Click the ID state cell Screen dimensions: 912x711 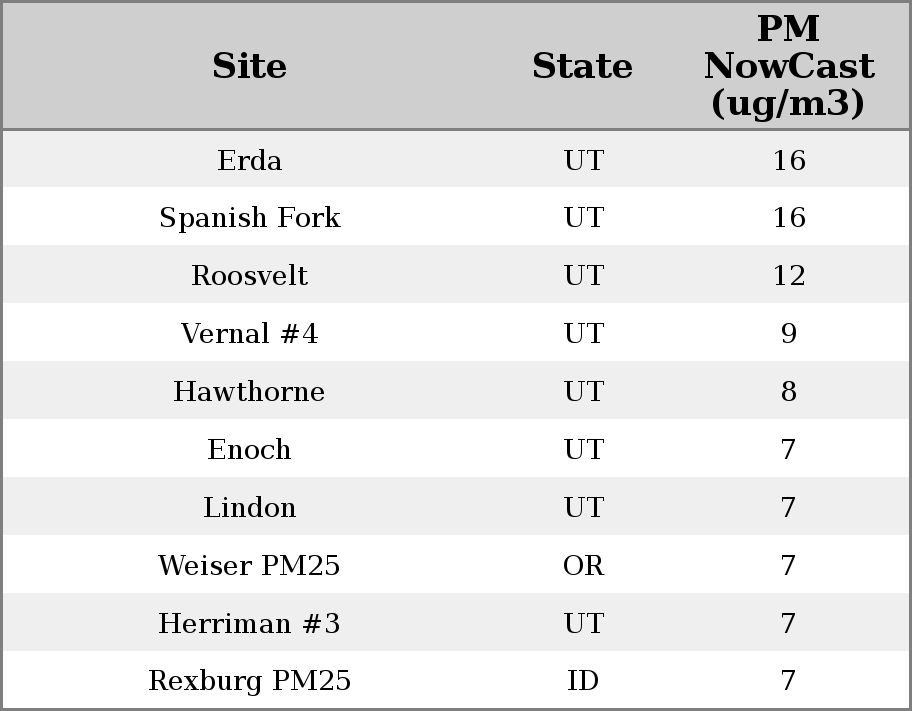tap(583, 681)
